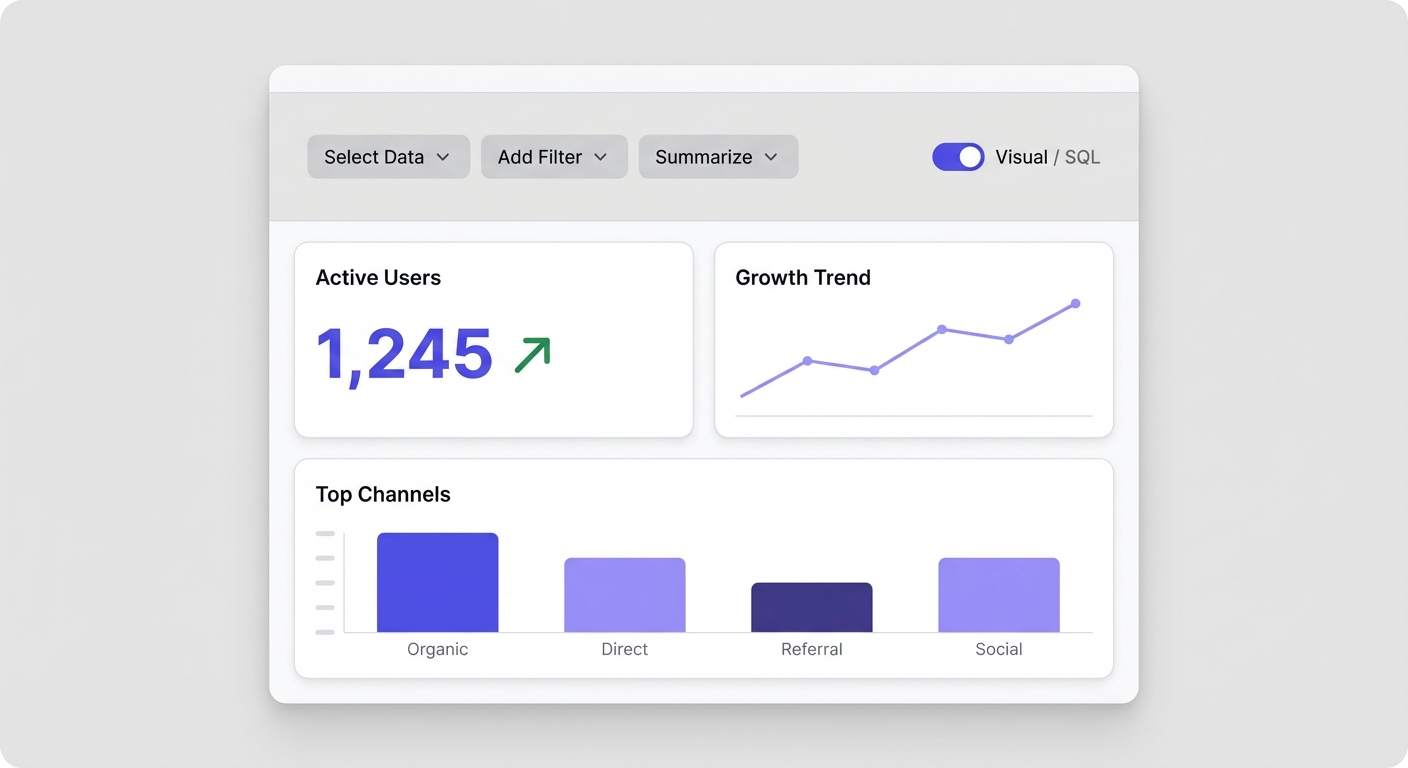Expand the Summarize dropdown
The image size is (1408, 768).
point(718,157)
